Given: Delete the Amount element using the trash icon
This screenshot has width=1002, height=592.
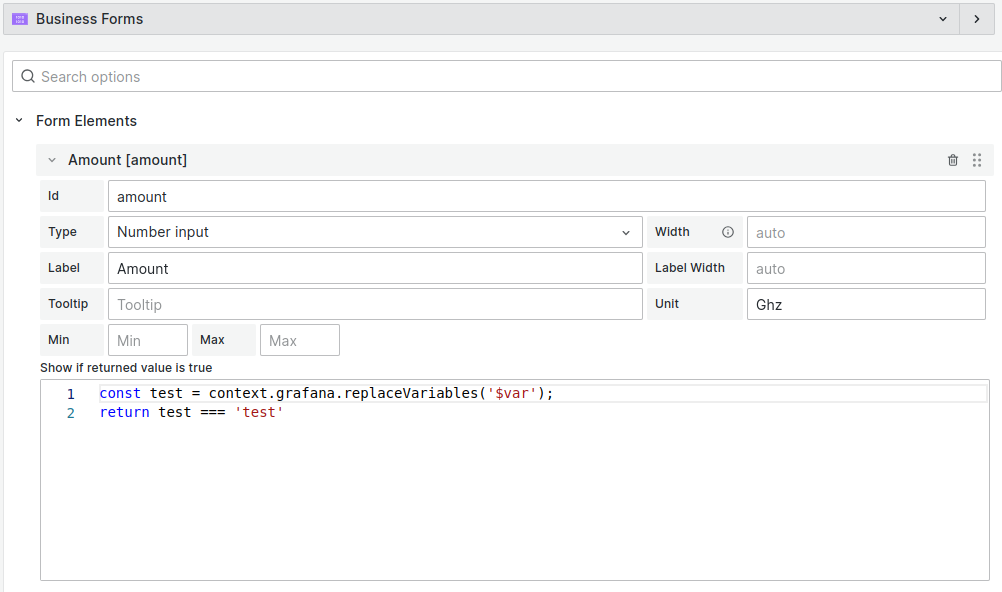Looking at the screenshot, I should pyautogui.click(x=952, y=160).
